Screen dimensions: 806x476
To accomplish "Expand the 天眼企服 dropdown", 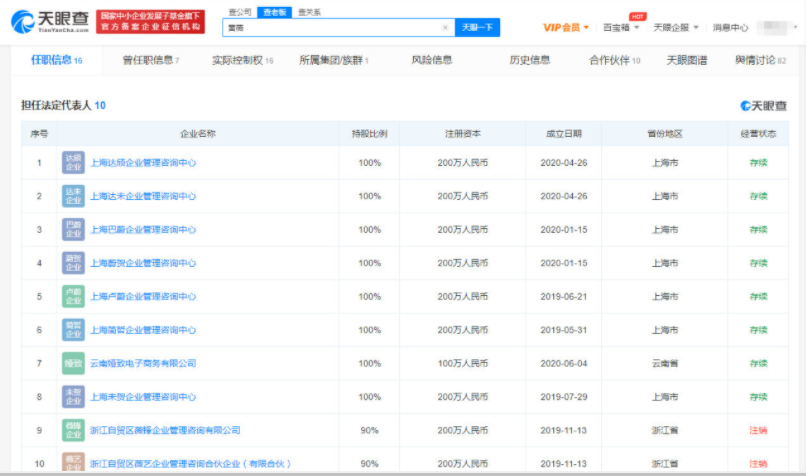I will point(676,28).
